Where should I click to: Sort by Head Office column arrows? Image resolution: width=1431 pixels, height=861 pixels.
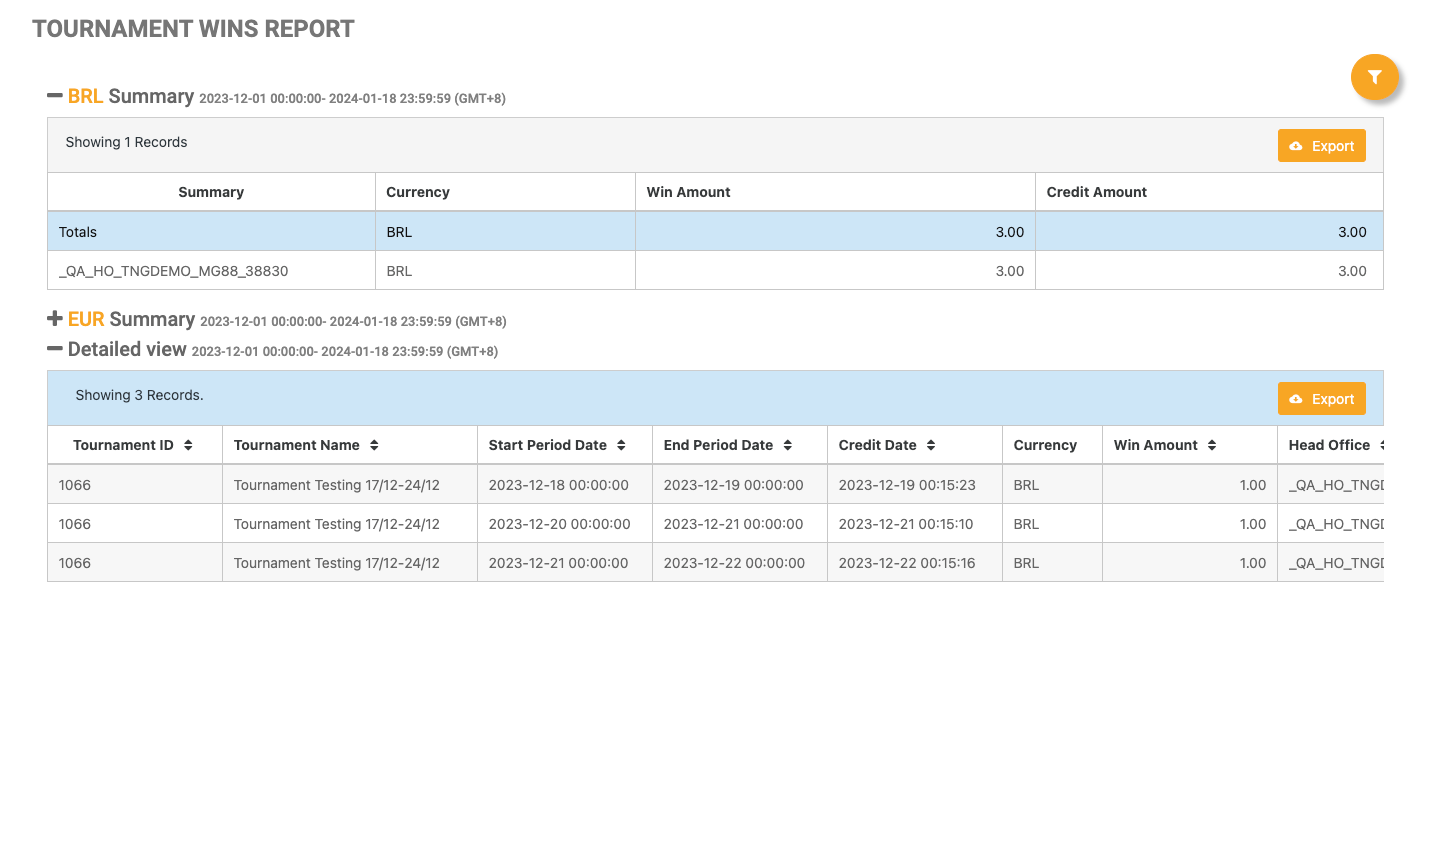pyautogui.click(x=1380, y=445)
